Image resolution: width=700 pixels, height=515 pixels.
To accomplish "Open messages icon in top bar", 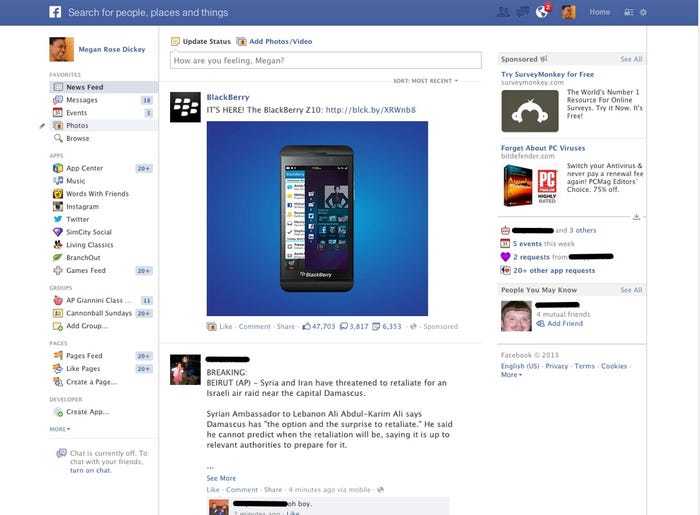I will 522,12.
